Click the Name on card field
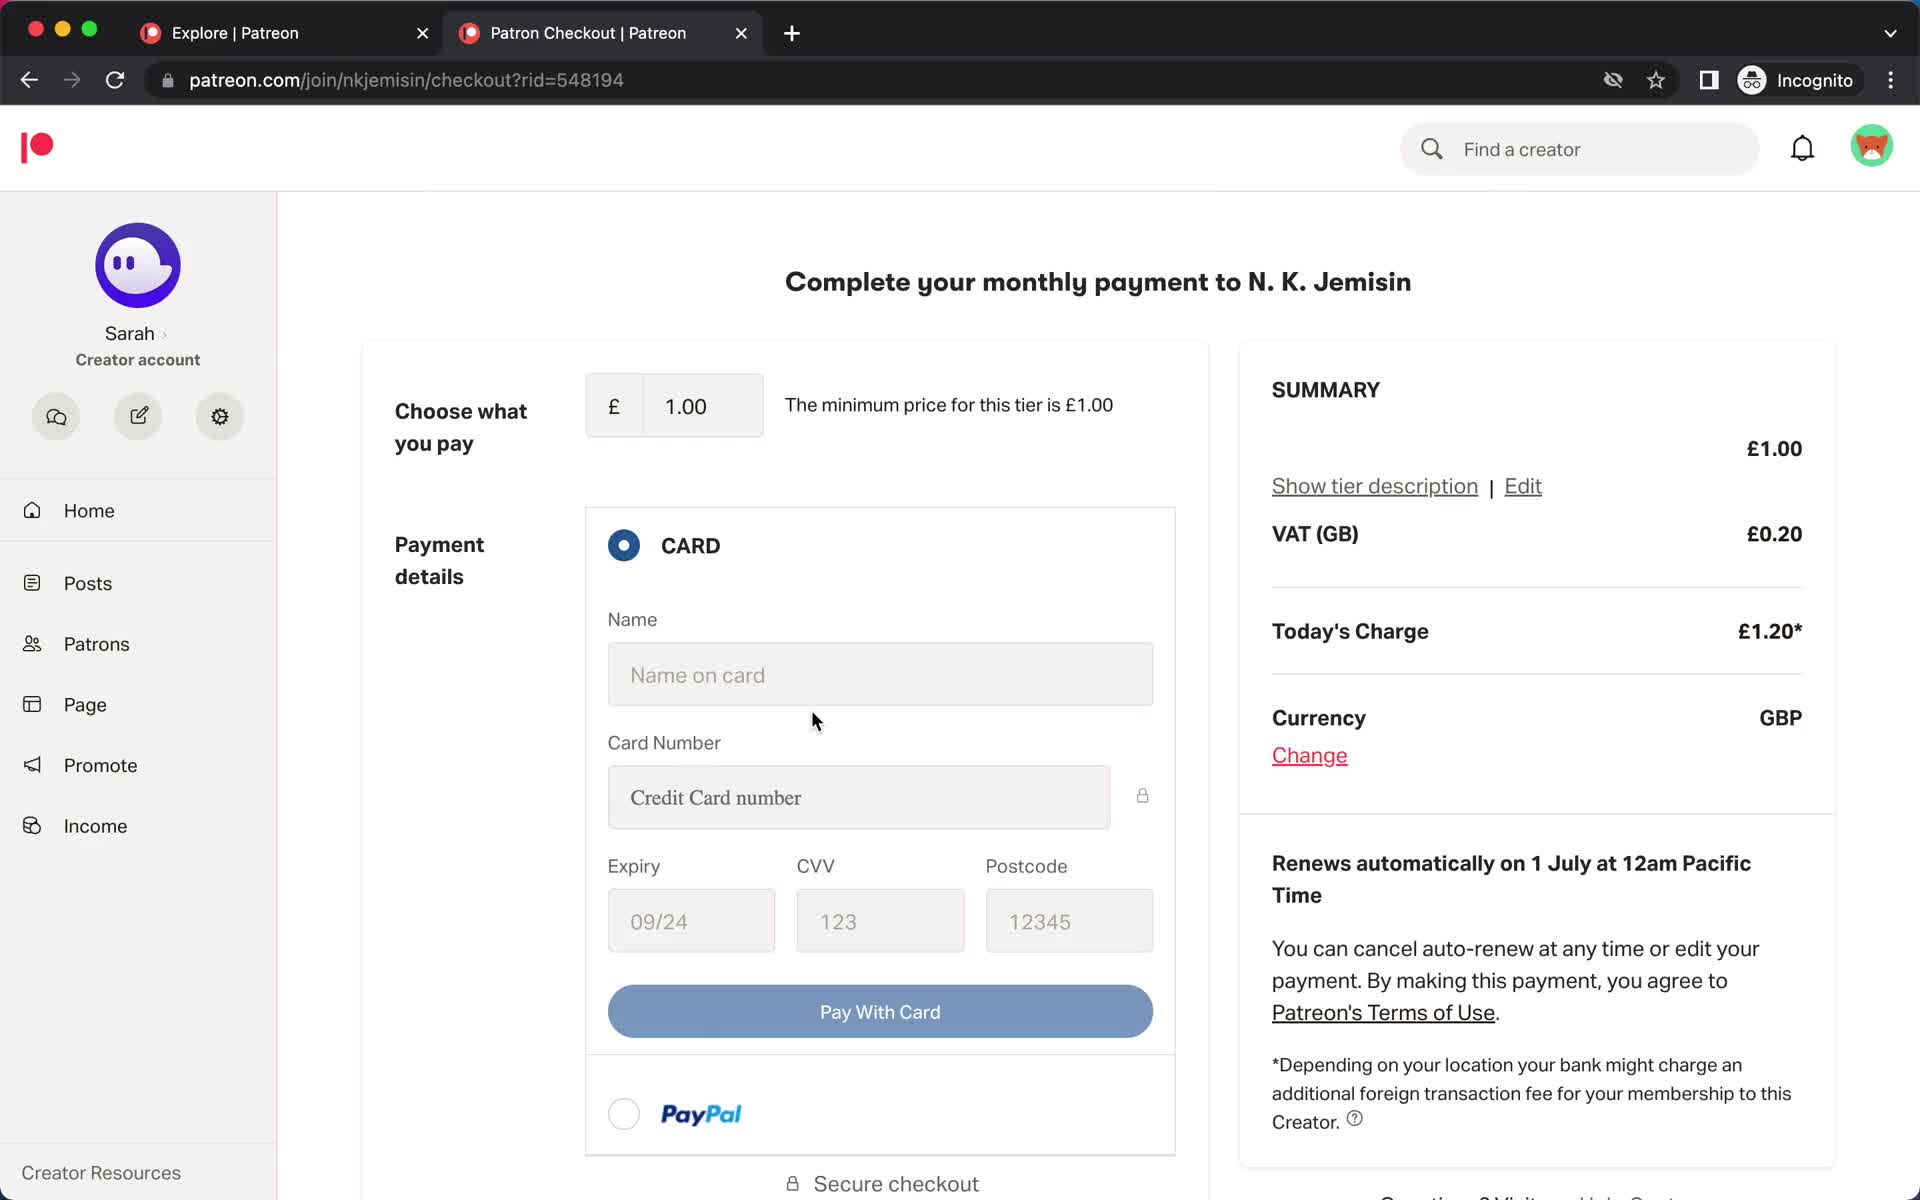The image size is (1920, 1200). click(x=880, y=674)
